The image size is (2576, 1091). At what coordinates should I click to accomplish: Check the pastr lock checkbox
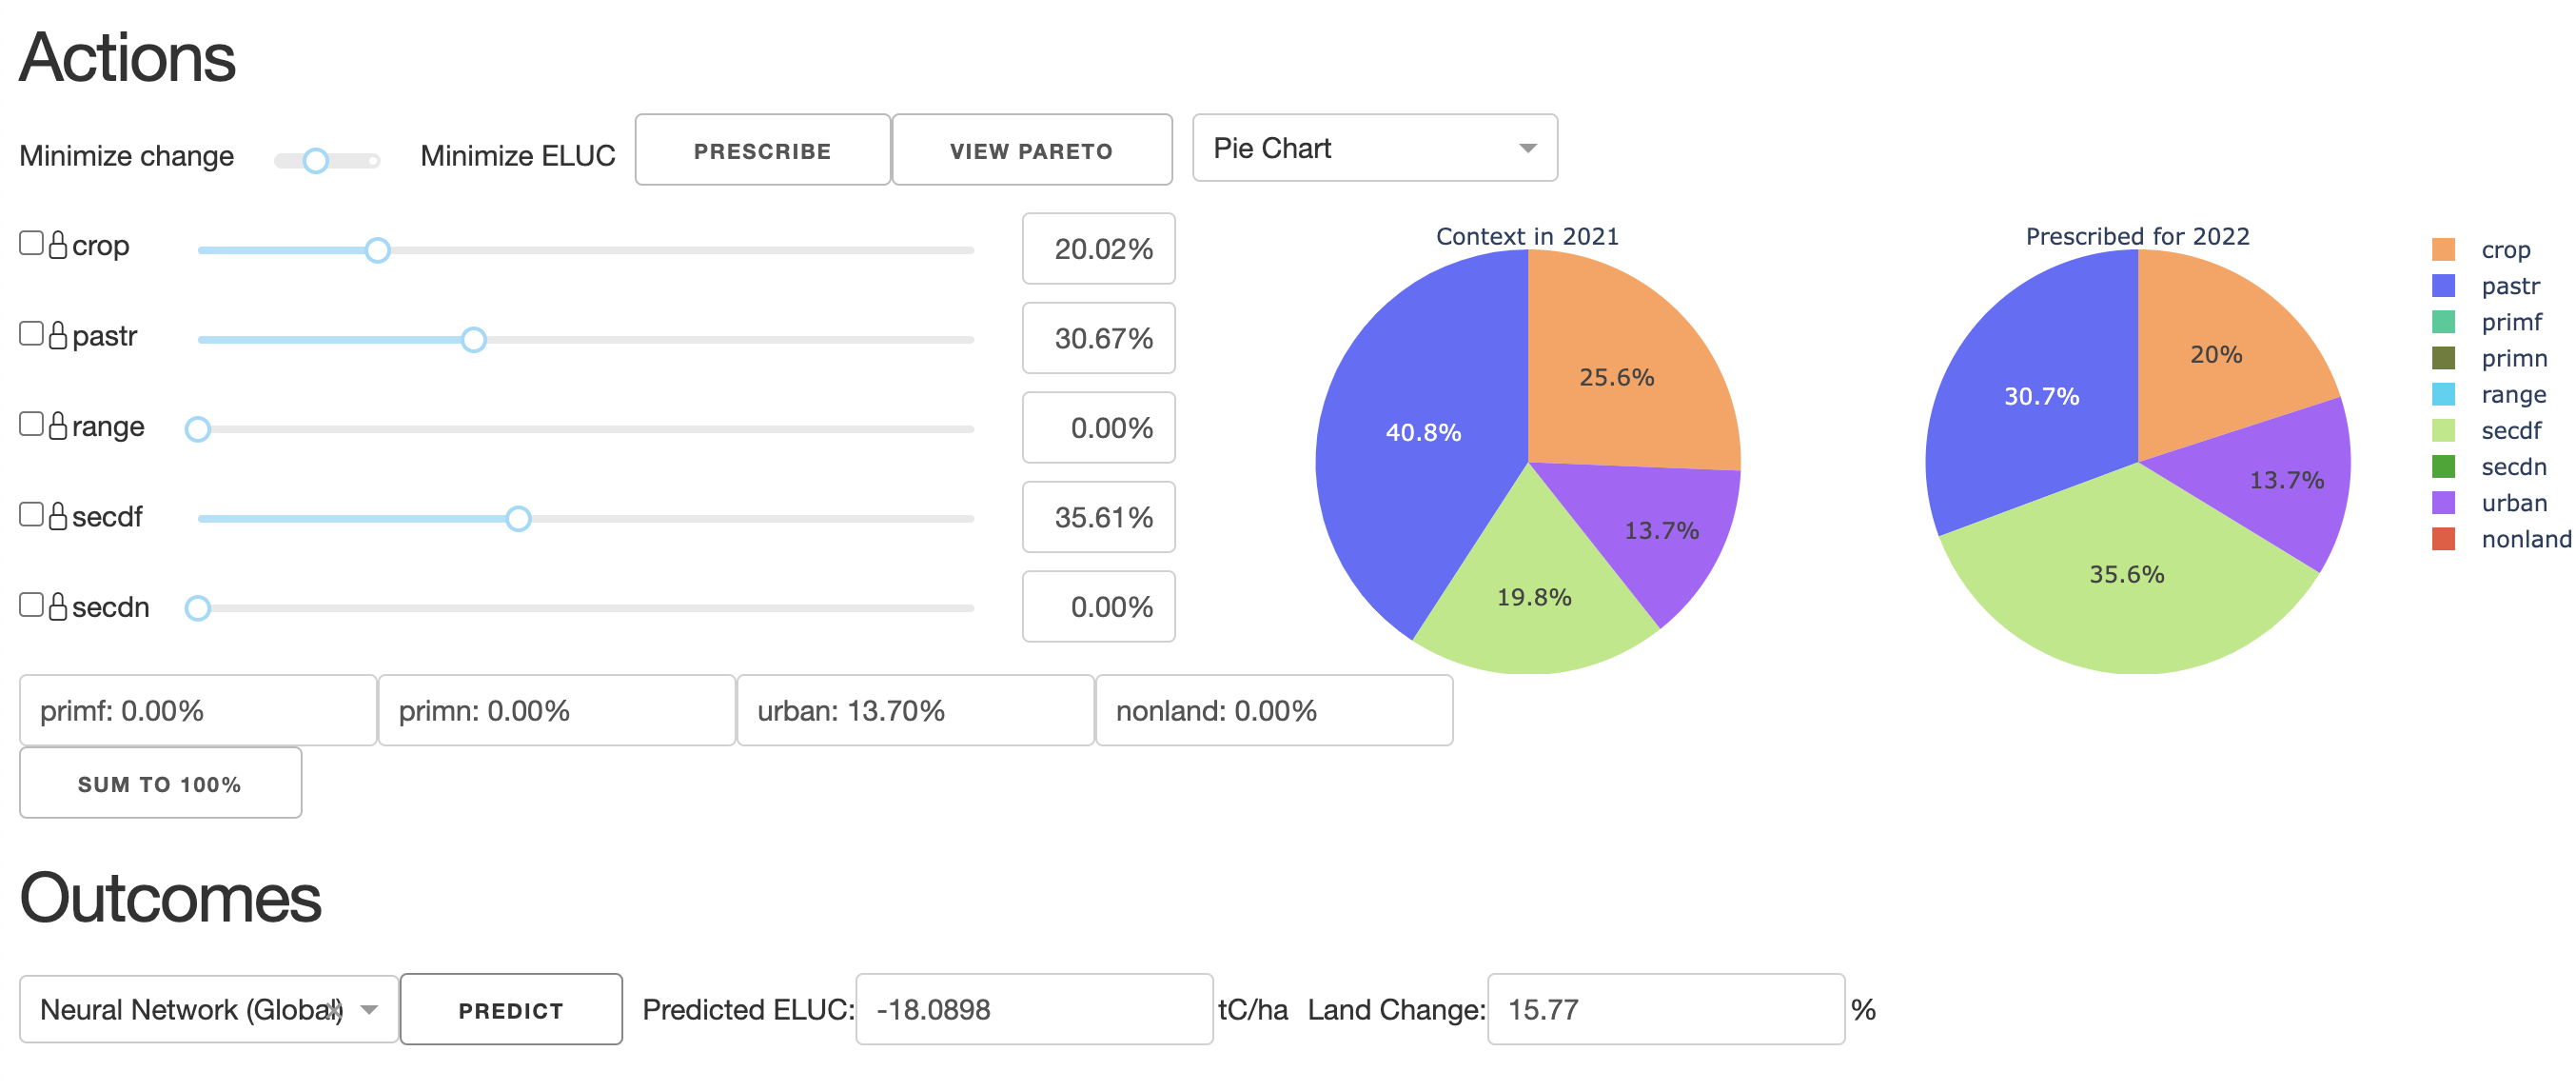31,334
